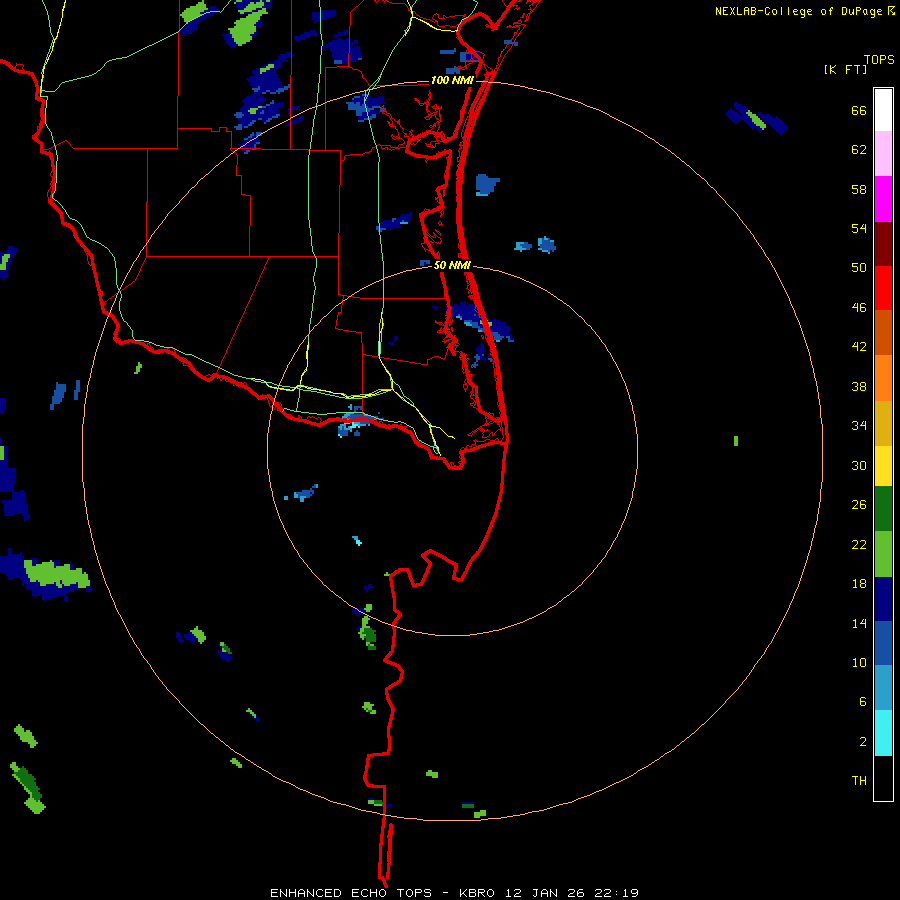Click the navy 14-18 color band
Screen dimensions: 900x900
pyautogui.click(x=883, y=599)
